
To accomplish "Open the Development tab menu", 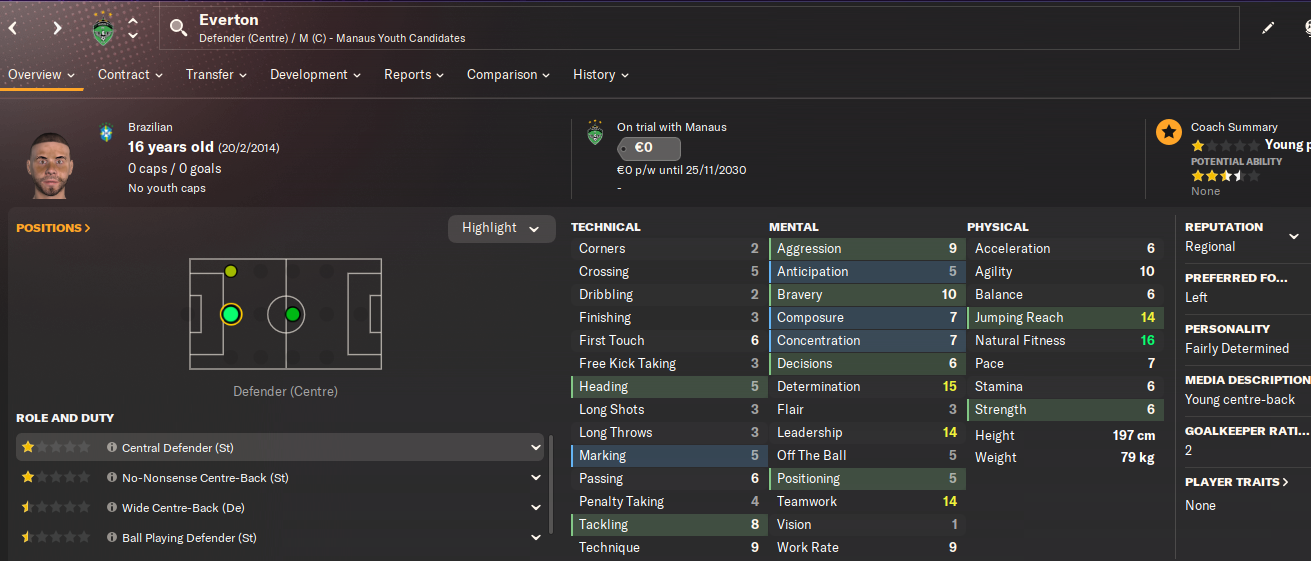I will pos(315,75).
